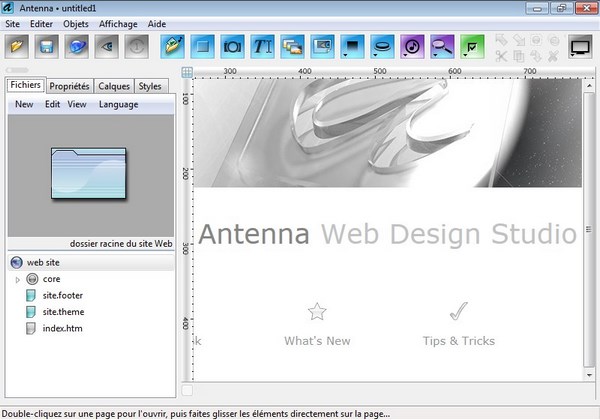Switch to the Fichiers tab
Screen dimensions: 600x420
(x=26, y=85)
